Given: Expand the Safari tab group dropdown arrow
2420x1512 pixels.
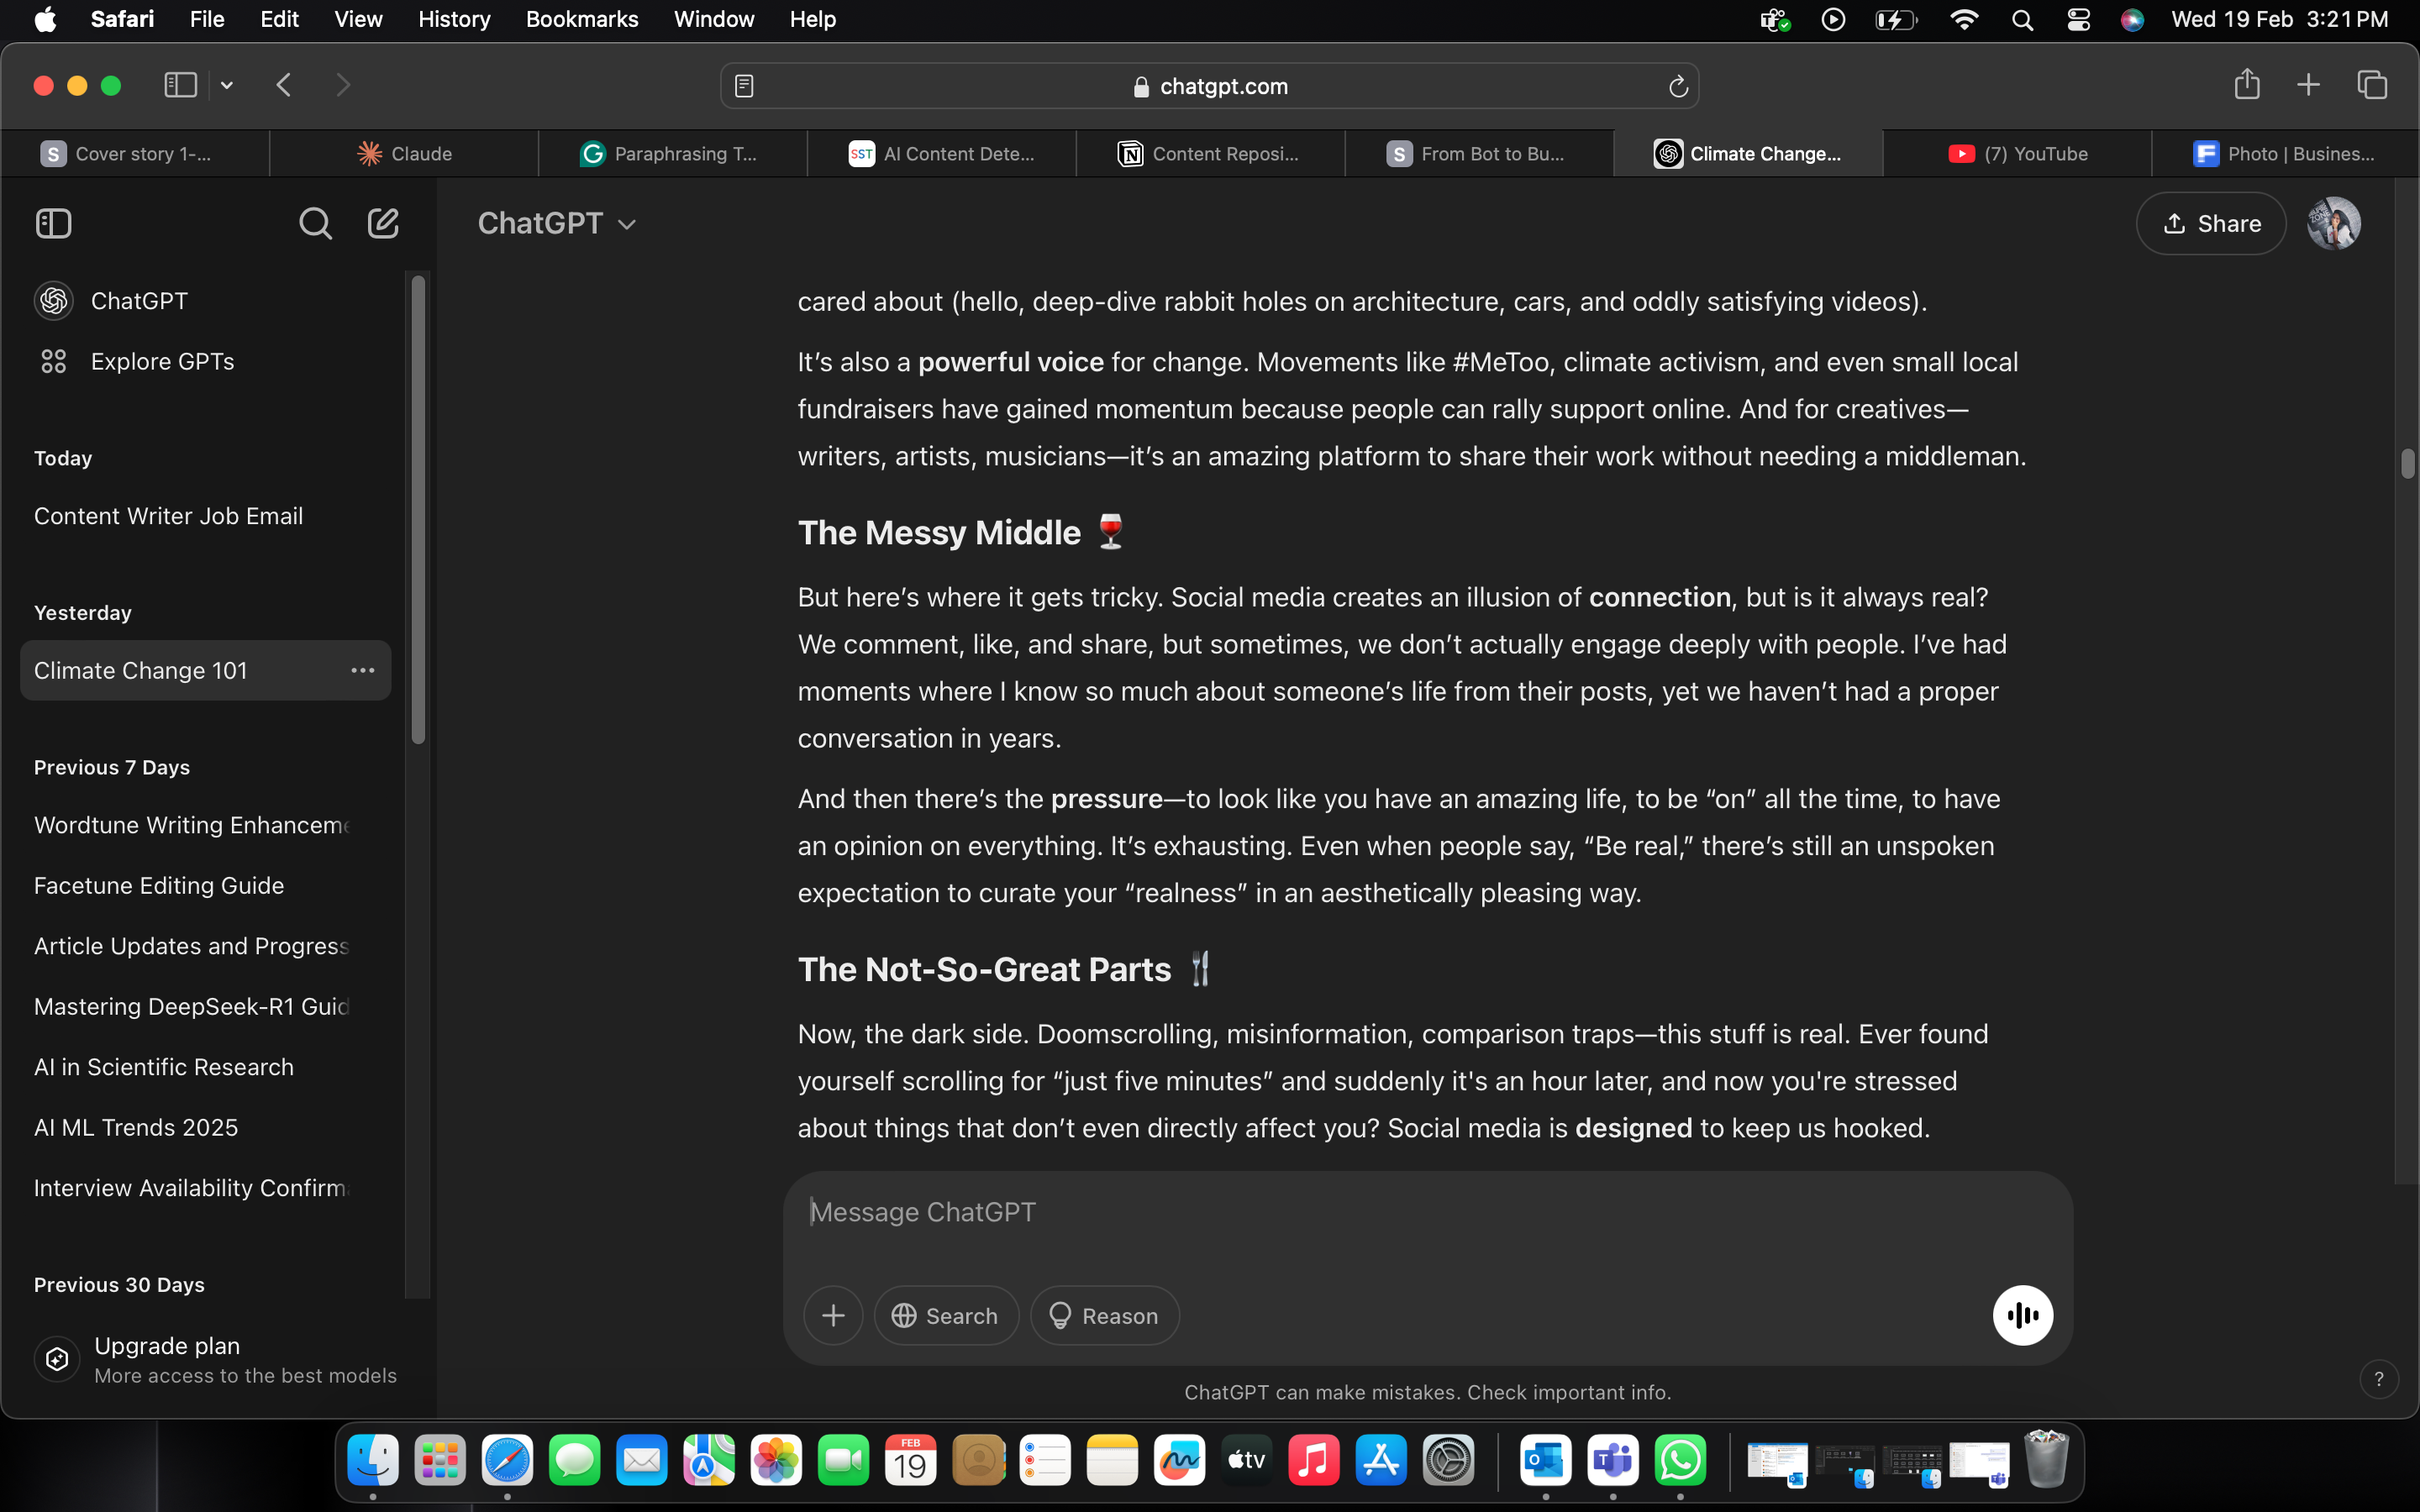Looking at the screenshot, I should [x=227, y=85].
